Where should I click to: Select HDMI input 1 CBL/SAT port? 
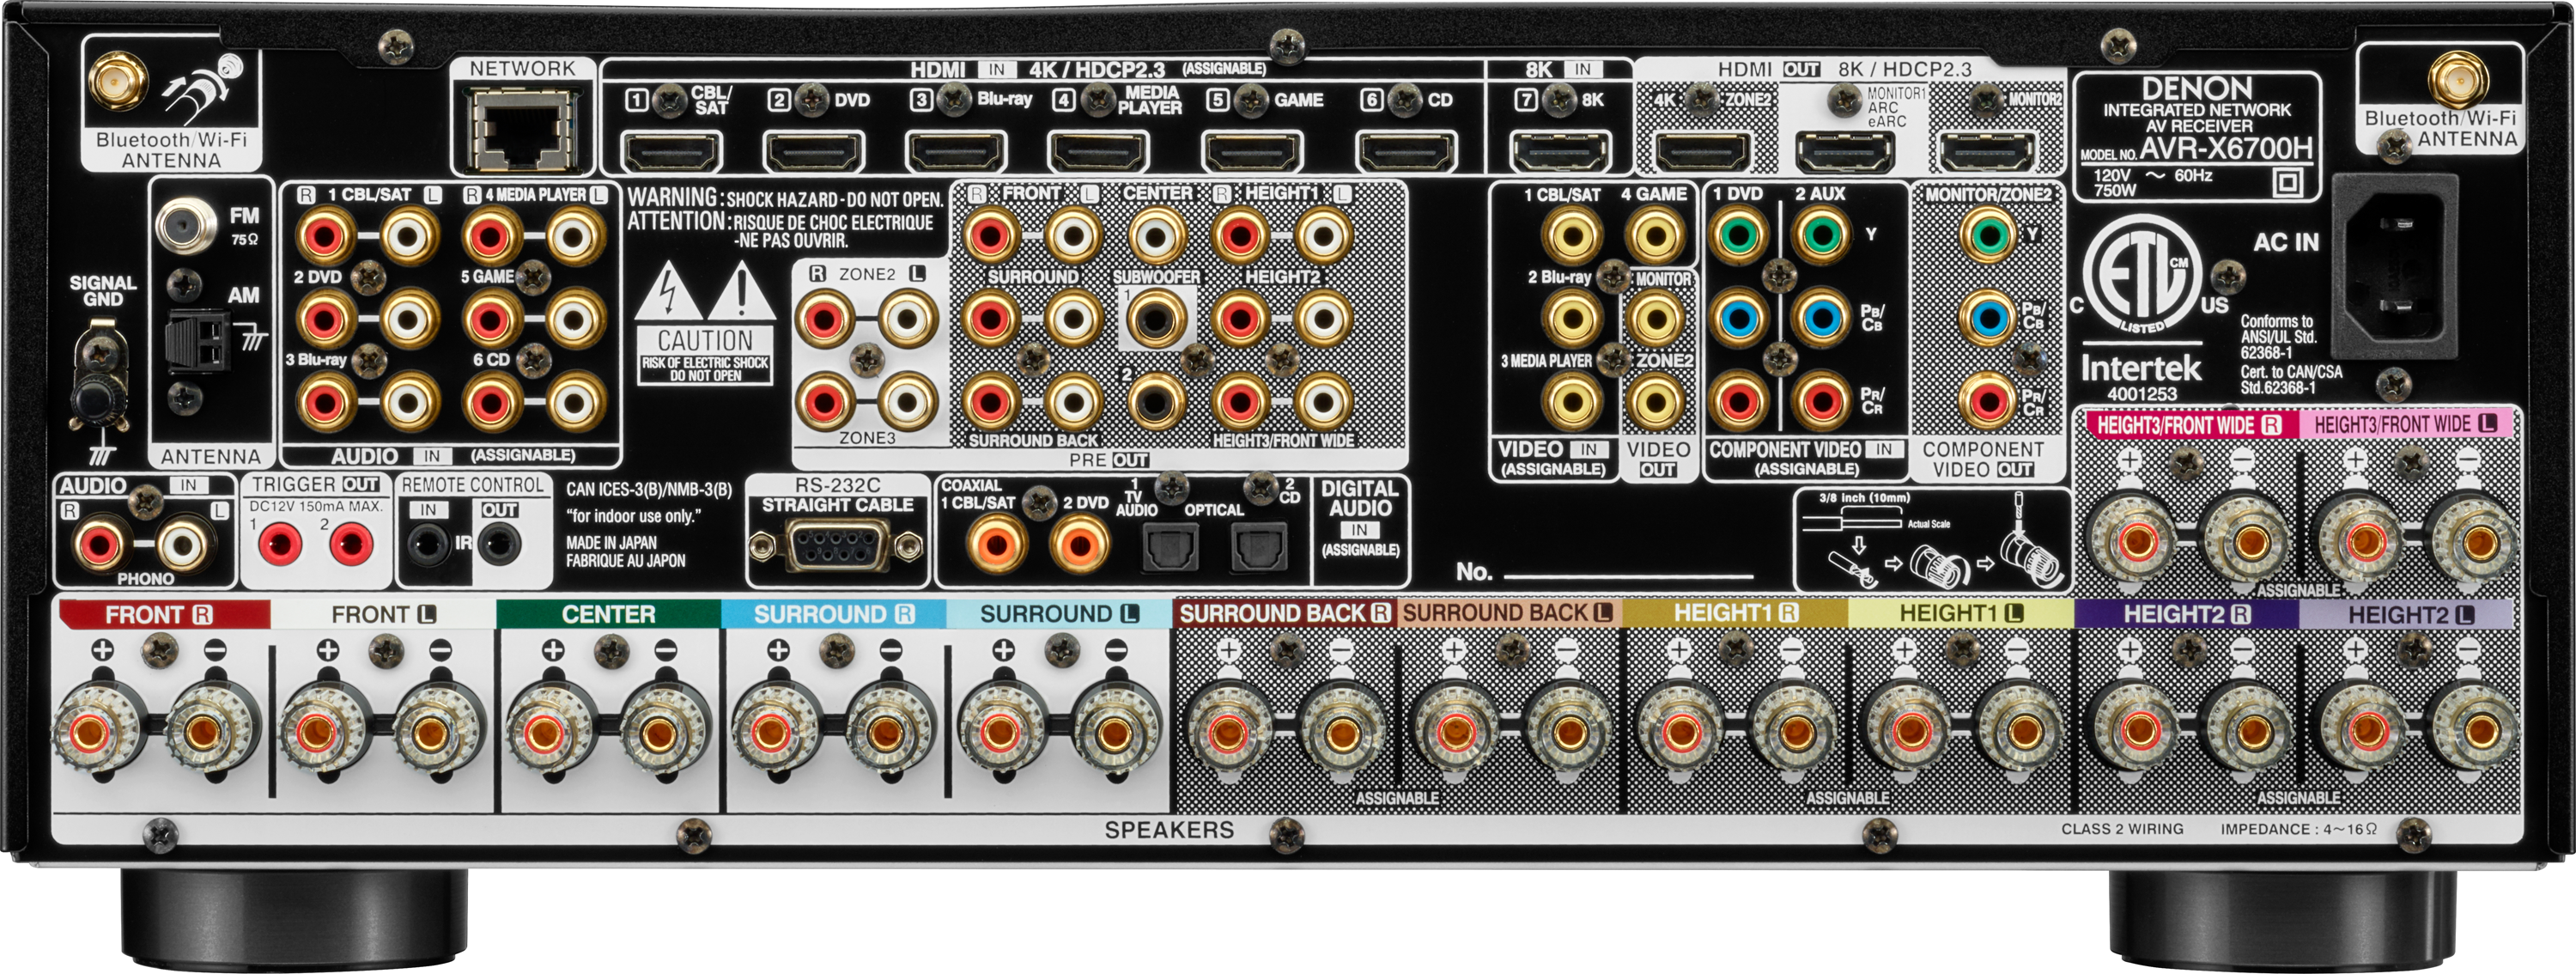(x=672, y=152)
